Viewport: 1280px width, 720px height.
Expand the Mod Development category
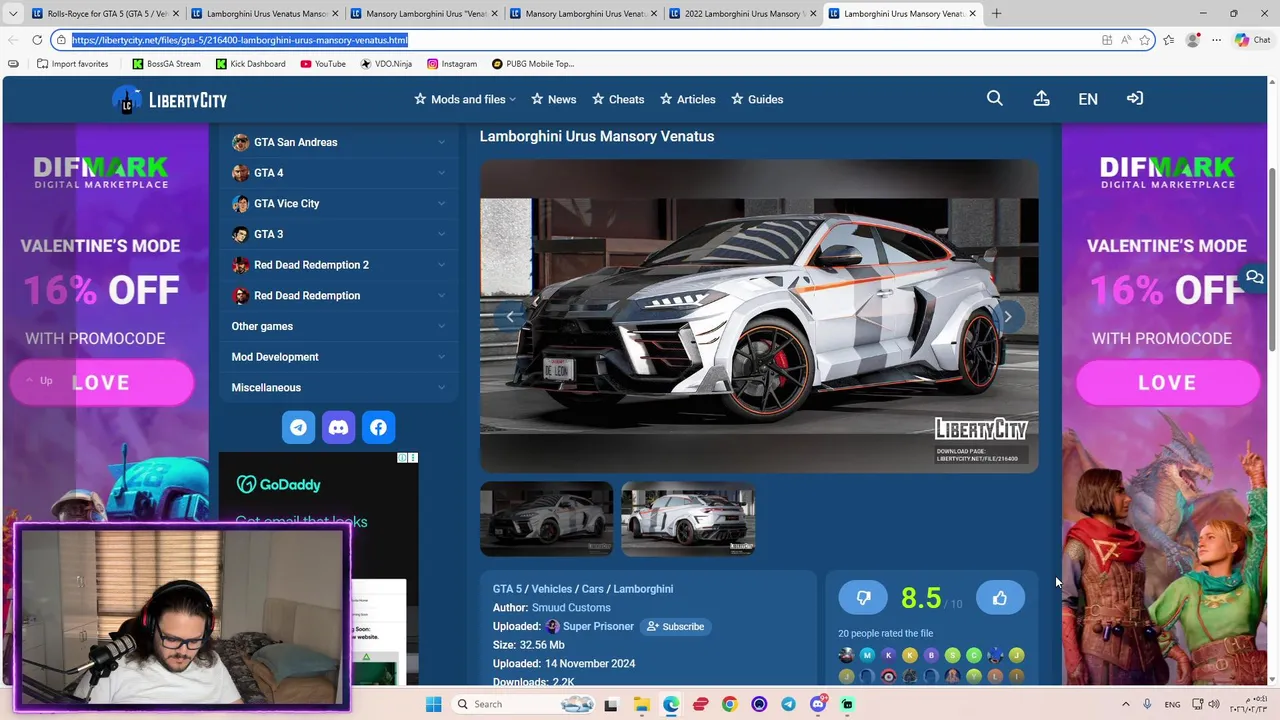point(339,357)
